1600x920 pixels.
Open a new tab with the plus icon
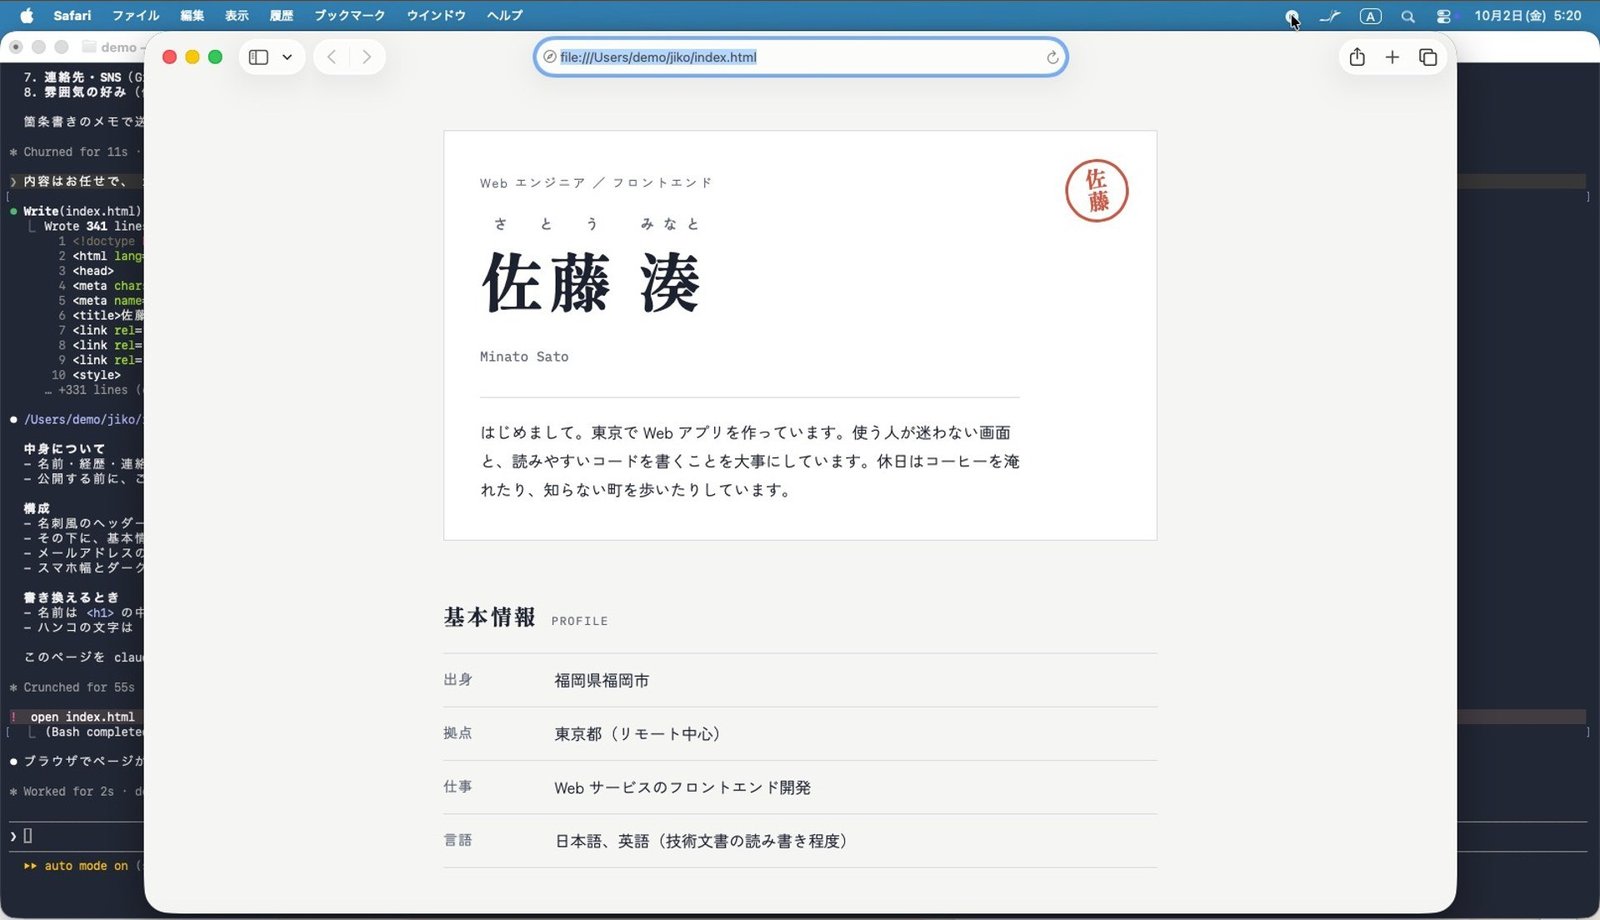pyautogui.click(x=1392, y=57)
